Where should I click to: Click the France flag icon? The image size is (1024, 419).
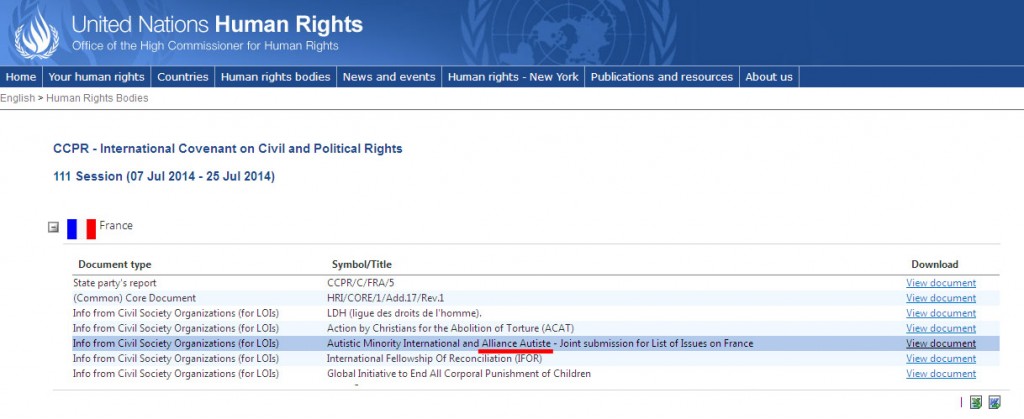[x=81, y=227]
